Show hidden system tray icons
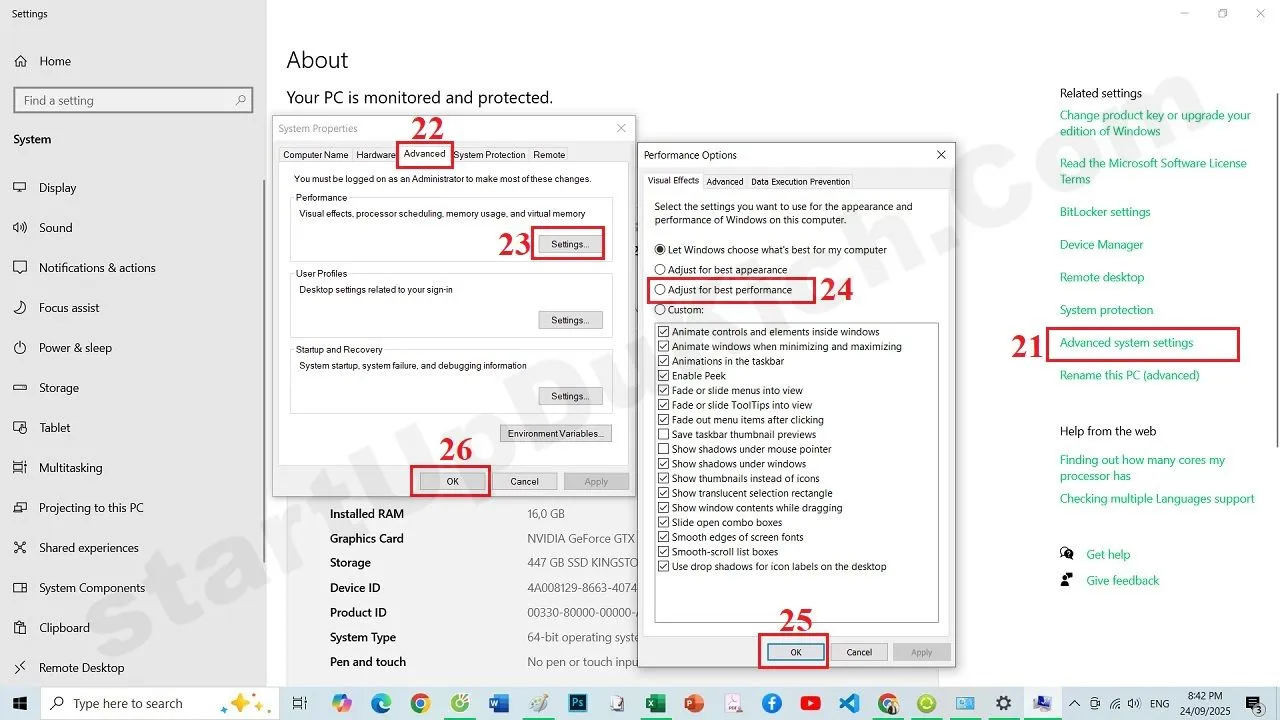This screenshot has width=1280, height=720. tap(1074, 703)
